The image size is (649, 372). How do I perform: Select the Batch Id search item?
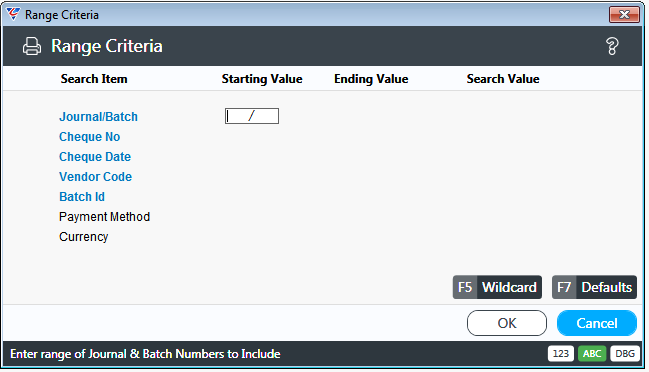[82, 197]
